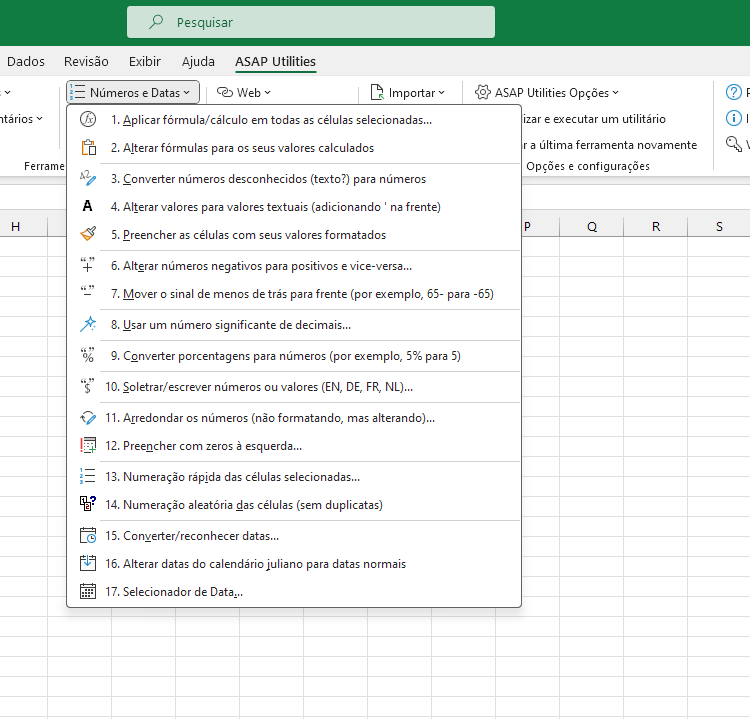
Task: Click the clipboard icon for Alterar fórmulas
Action: click(x=88, y=147)
